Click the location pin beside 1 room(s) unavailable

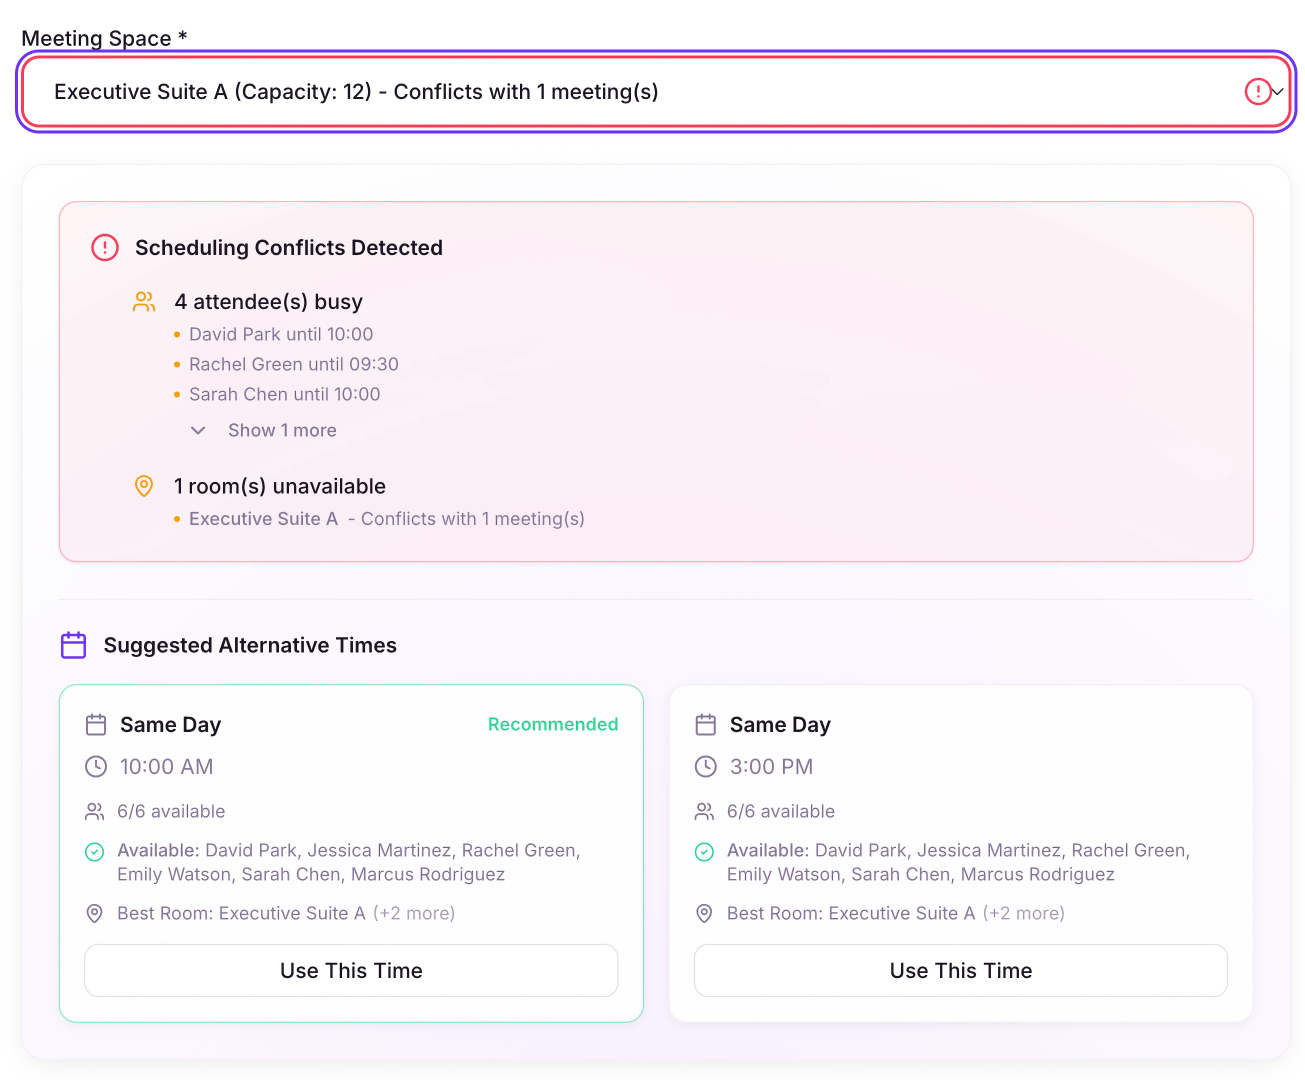[x=144, y=486]
